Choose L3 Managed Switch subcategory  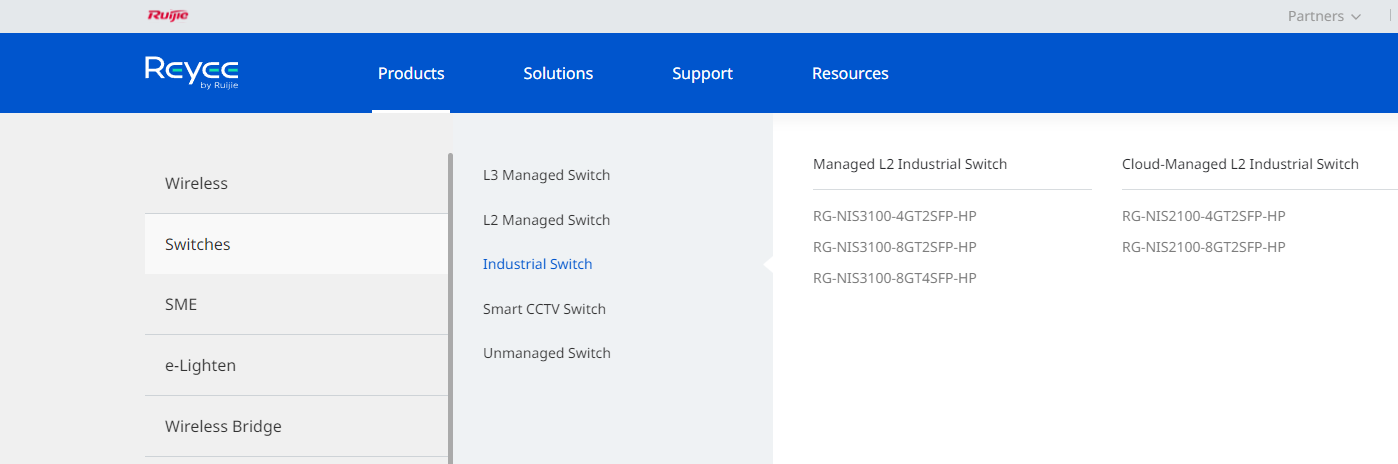tap(546, 175)
